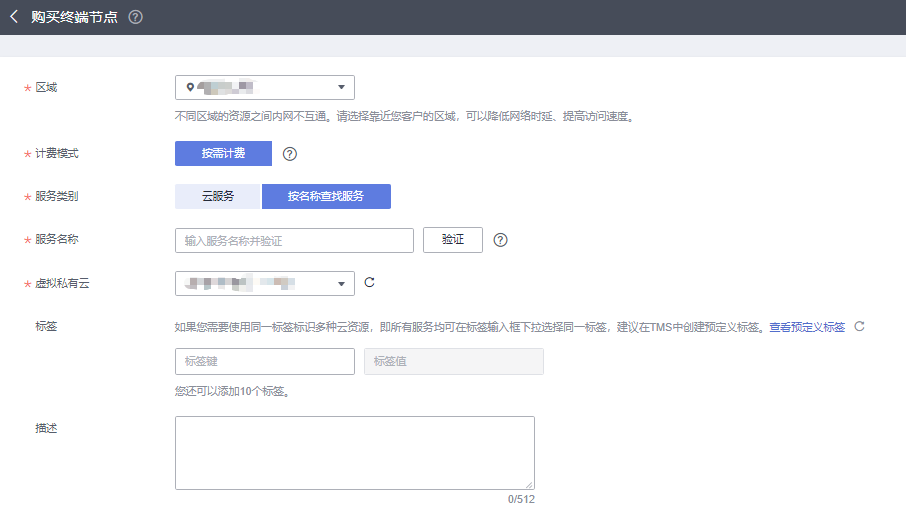Click the 服务类别 field label
The image size is (906, 514).
pyautogui.click(x=56, y=196)
